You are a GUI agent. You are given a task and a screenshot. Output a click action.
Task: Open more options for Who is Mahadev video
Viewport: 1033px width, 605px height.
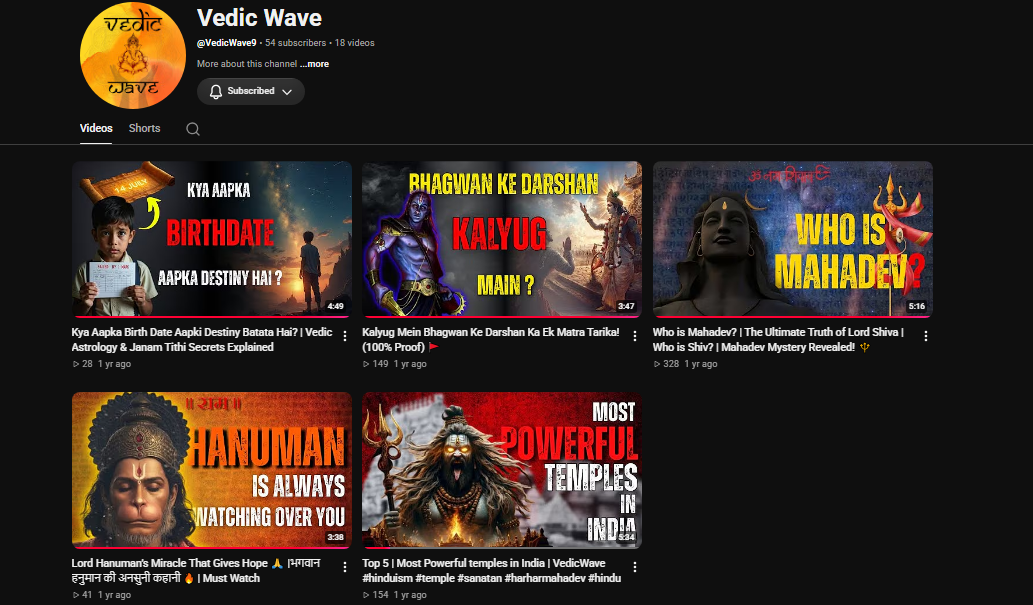point(926,336)
